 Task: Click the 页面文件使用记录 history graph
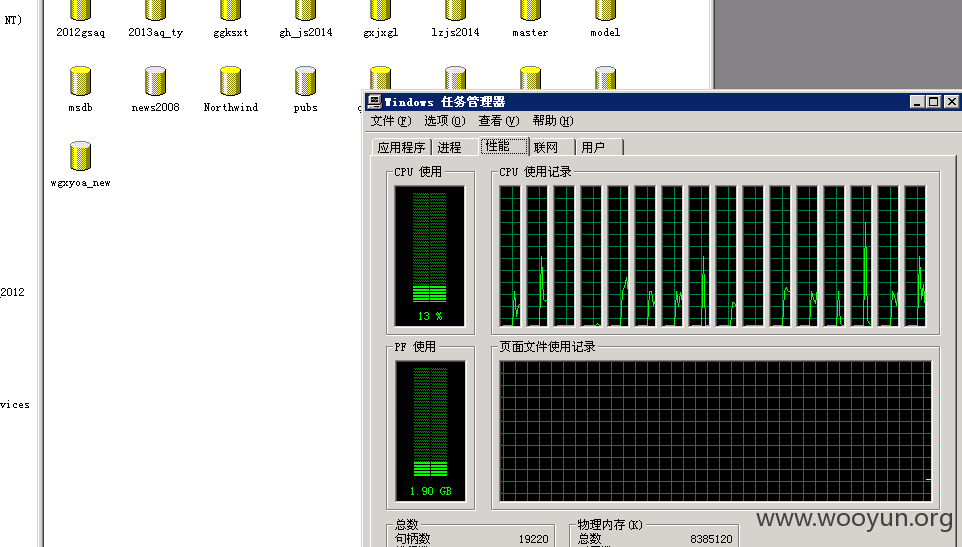715,431
